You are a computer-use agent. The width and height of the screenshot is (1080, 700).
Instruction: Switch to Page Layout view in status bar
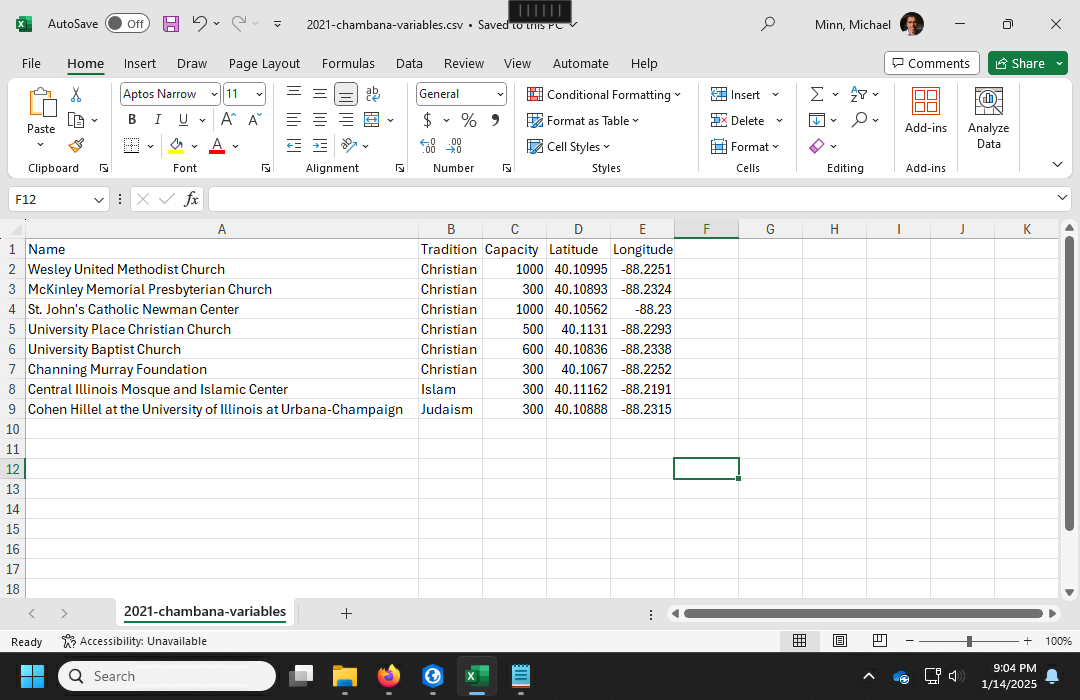tap(840, 641)
